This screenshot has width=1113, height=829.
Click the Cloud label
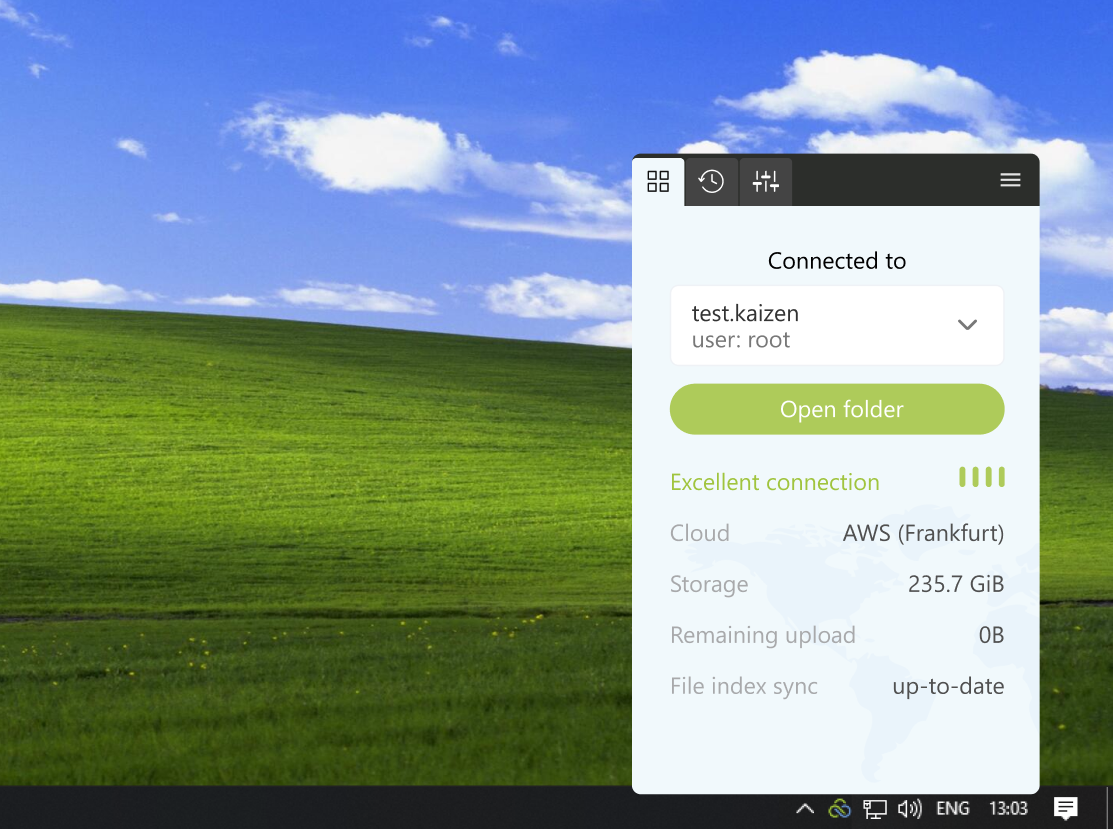(x=699, y=533)
